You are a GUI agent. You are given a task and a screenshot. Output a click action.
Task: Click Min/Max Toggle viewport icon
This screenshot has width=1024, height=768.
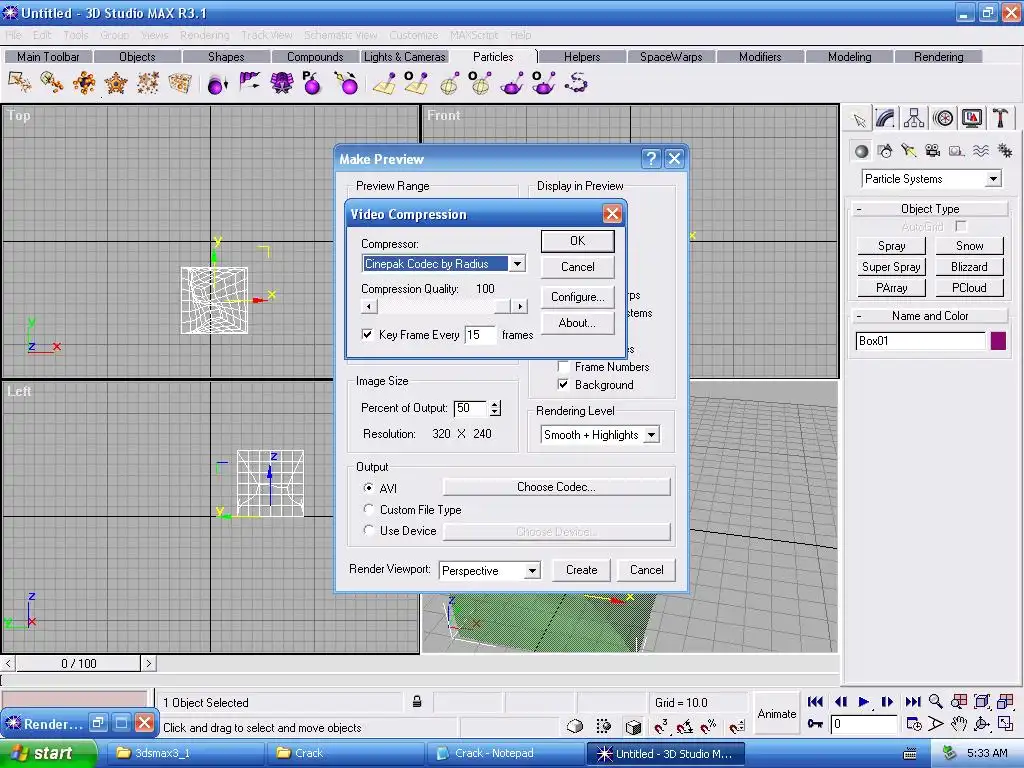(1005, 724)
